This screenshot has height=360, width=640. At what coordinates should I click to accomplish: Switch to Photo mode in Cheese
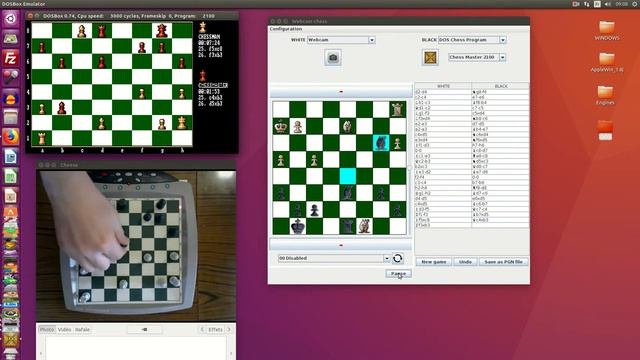click(47, 329)
